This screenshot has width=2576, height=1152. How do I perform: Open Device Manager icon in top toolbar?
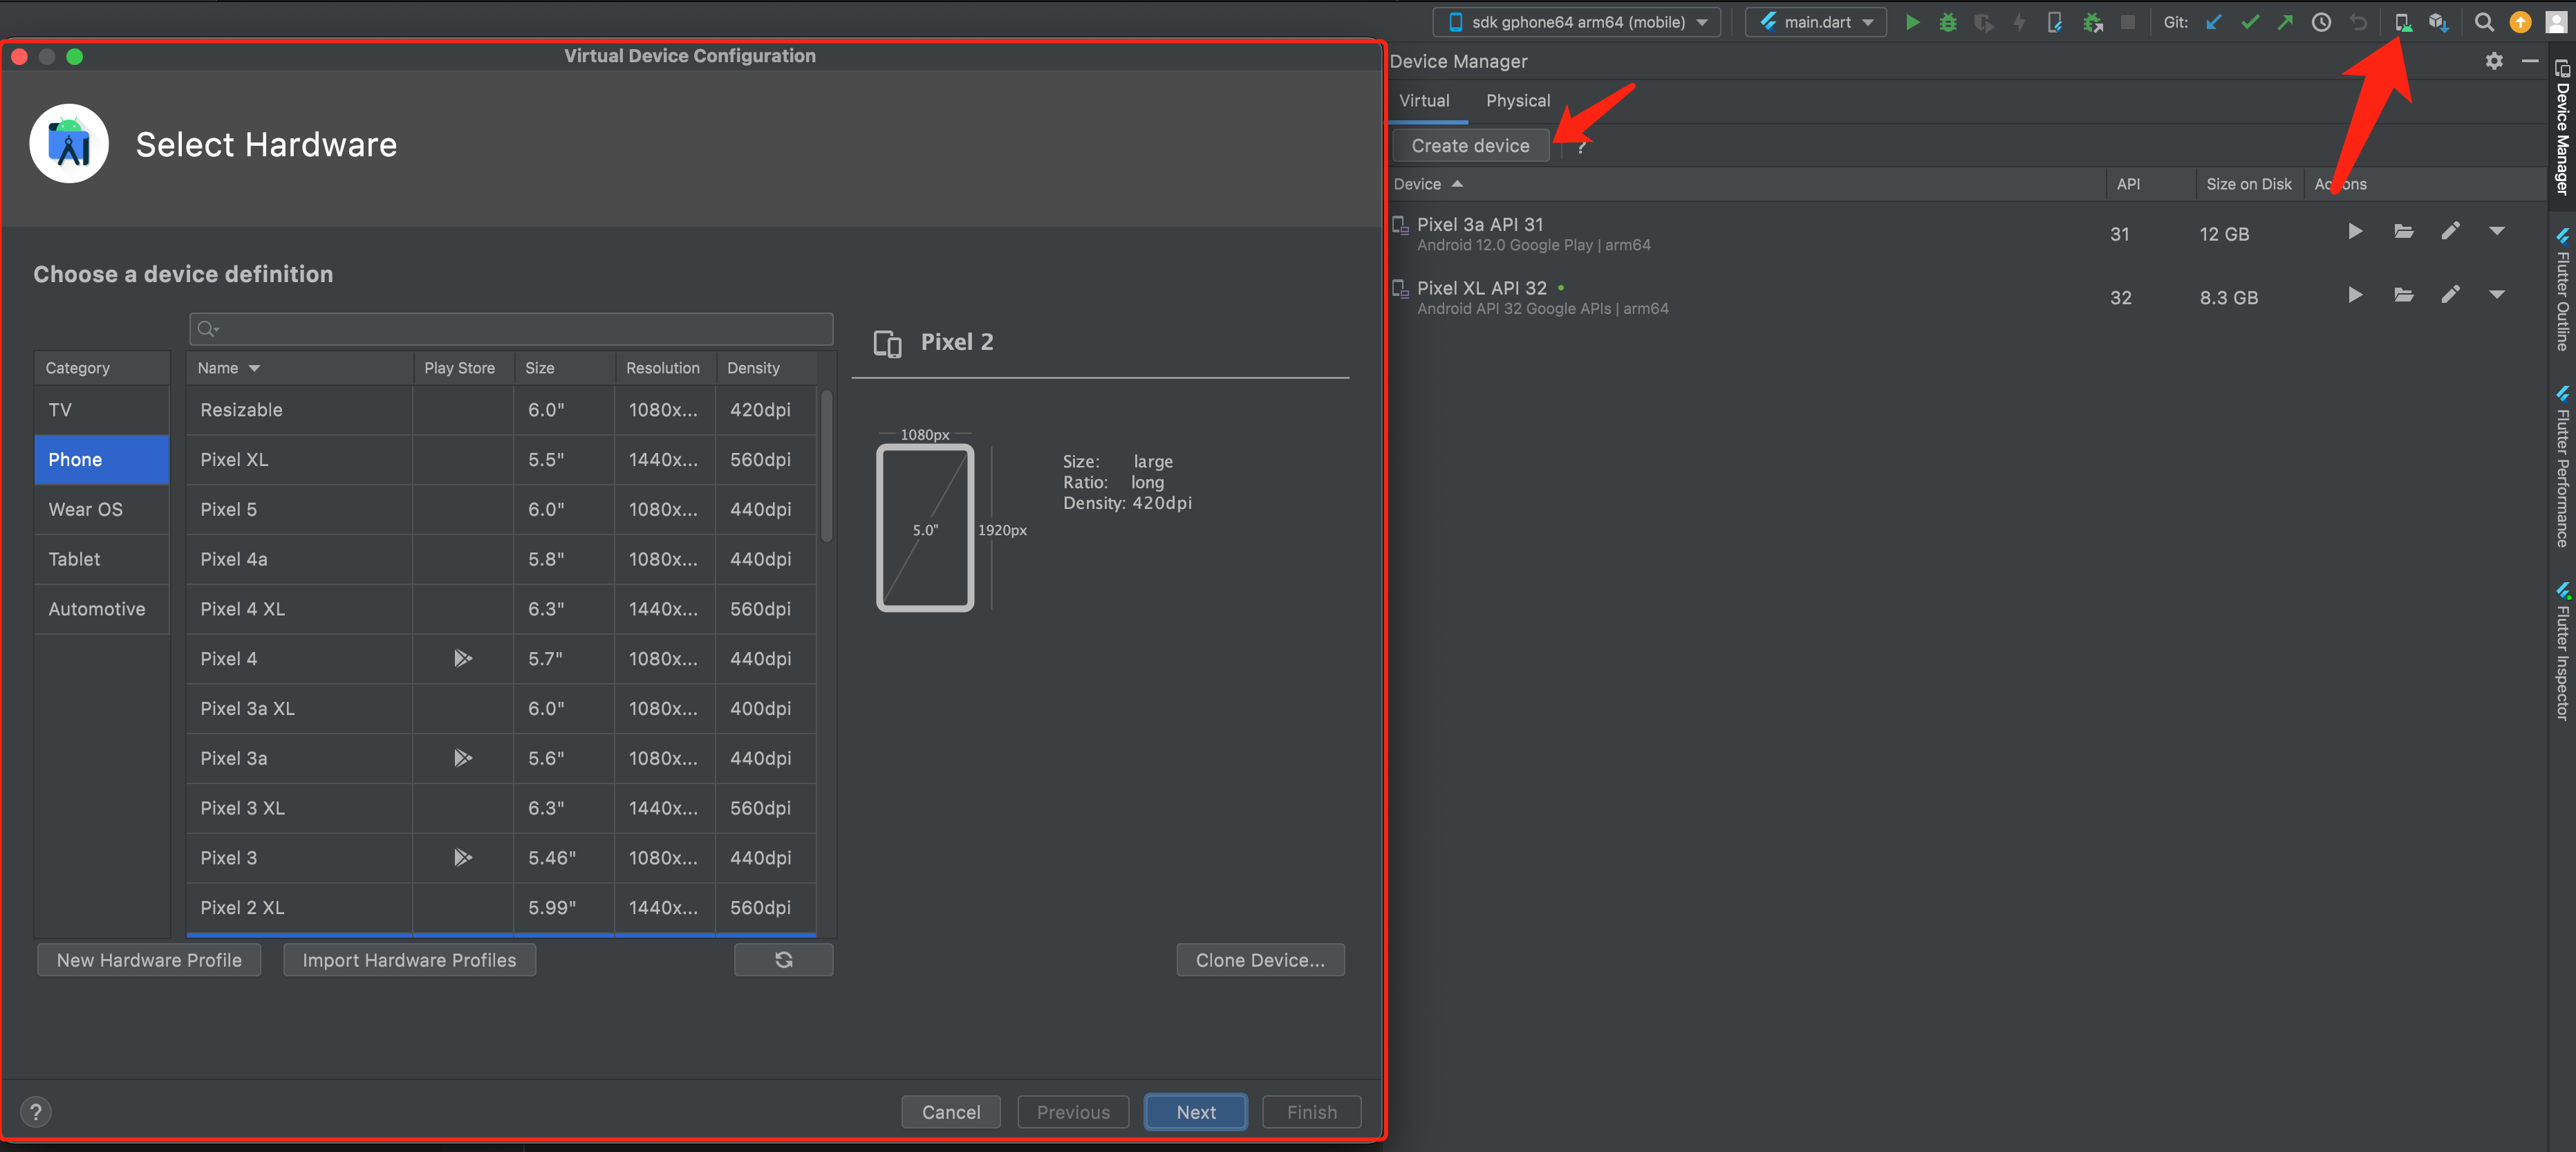point(2402,22)
